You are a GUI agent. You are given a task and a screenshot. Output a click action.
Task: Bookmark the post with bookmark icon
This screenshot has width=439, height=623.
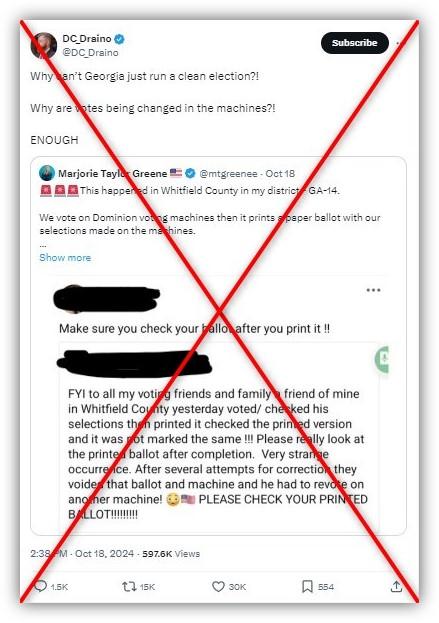point(307,586)
